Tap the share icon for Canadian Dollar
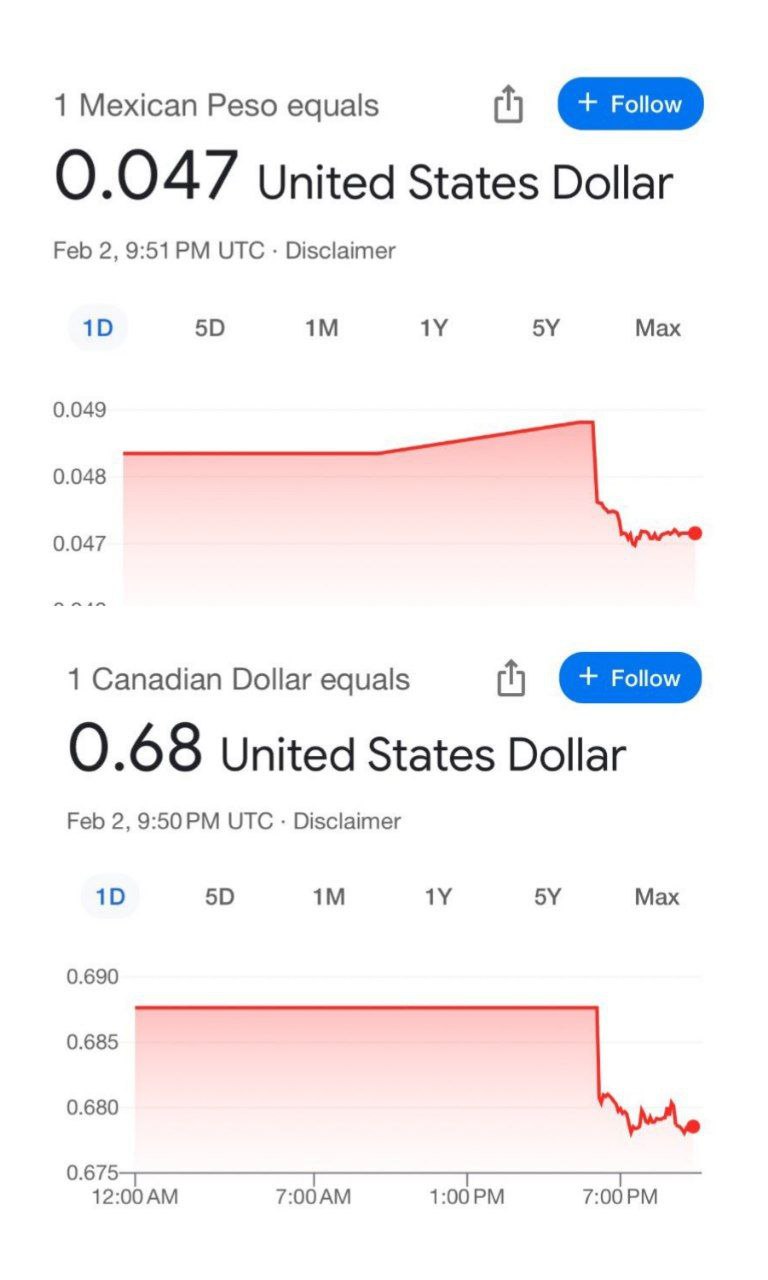This screenshot has height=1280, width=768. (511, 678)
